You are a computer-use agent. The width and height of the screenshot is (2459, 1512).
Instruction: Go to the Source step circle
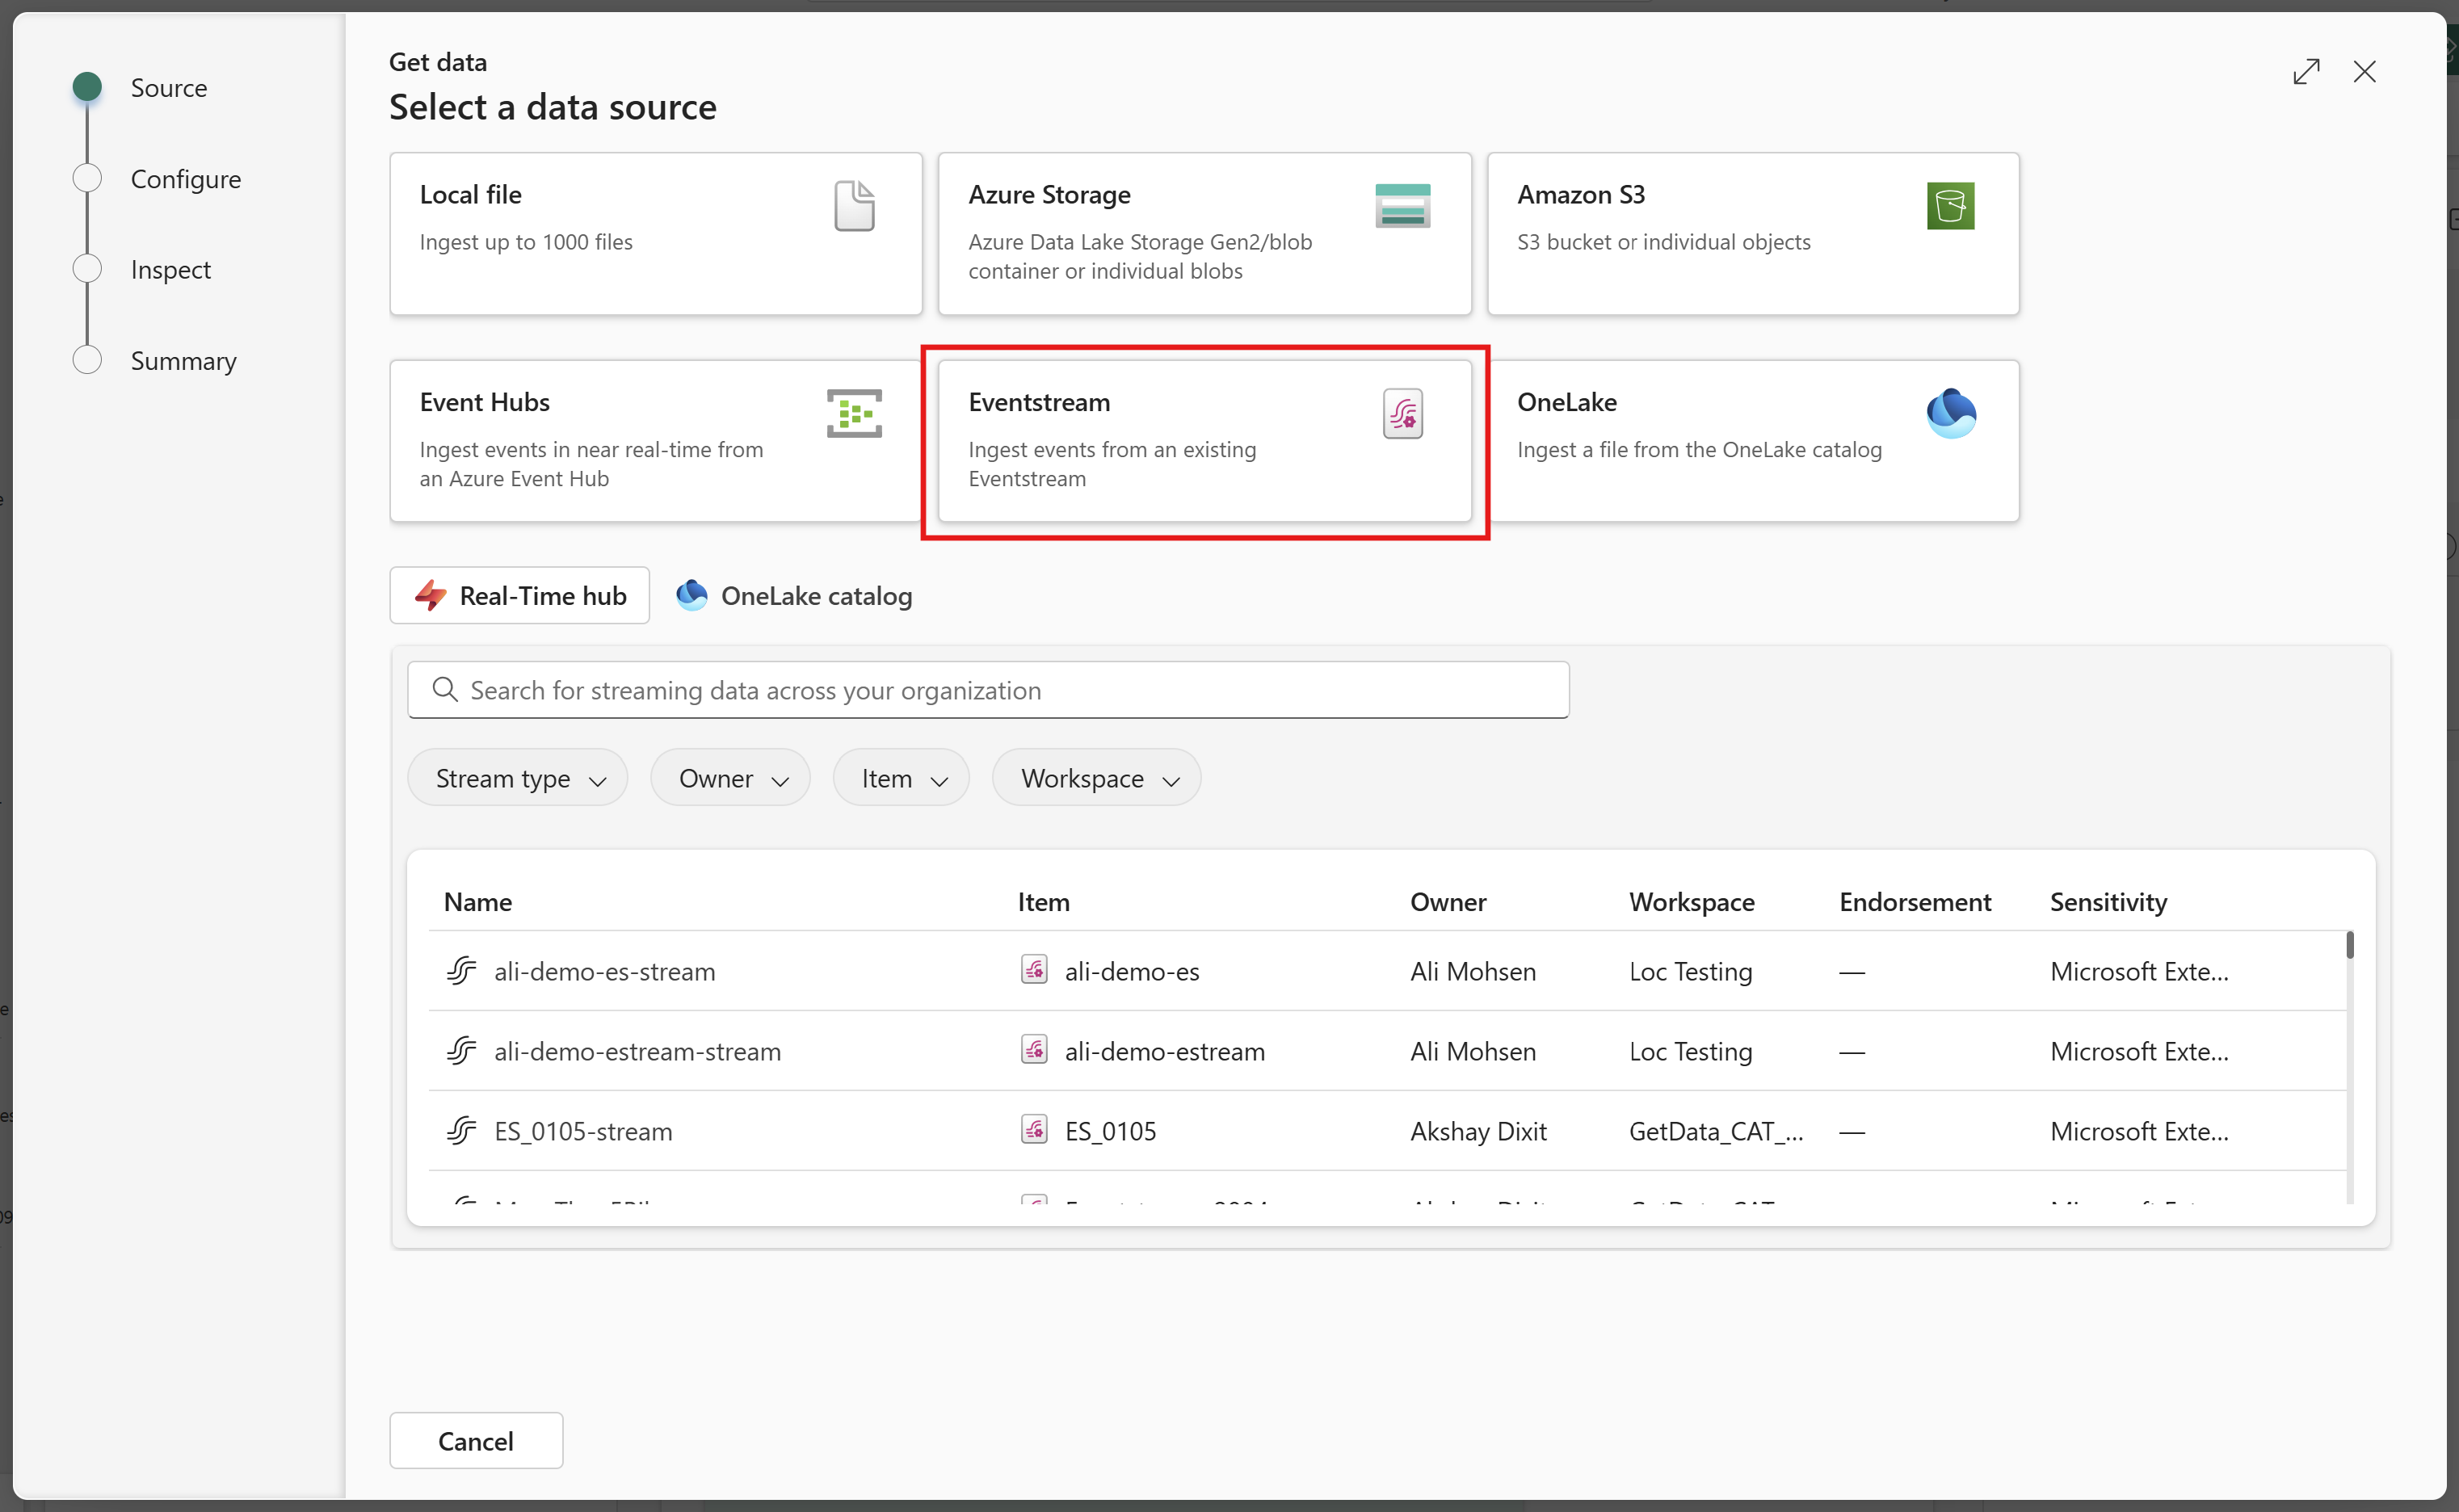point(87,87)
